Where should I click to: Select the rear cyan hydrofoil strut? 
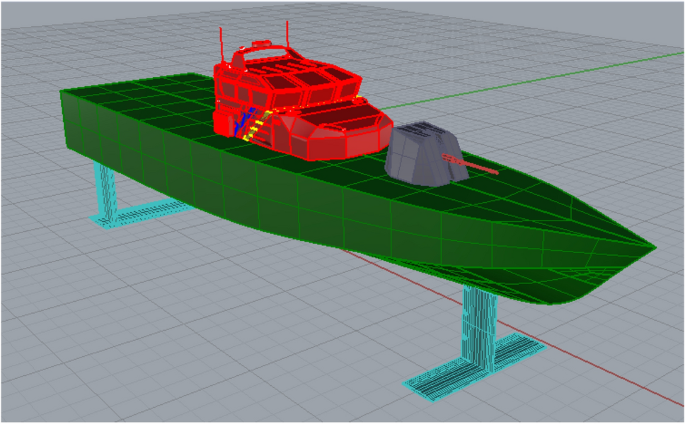coord(106,187)
